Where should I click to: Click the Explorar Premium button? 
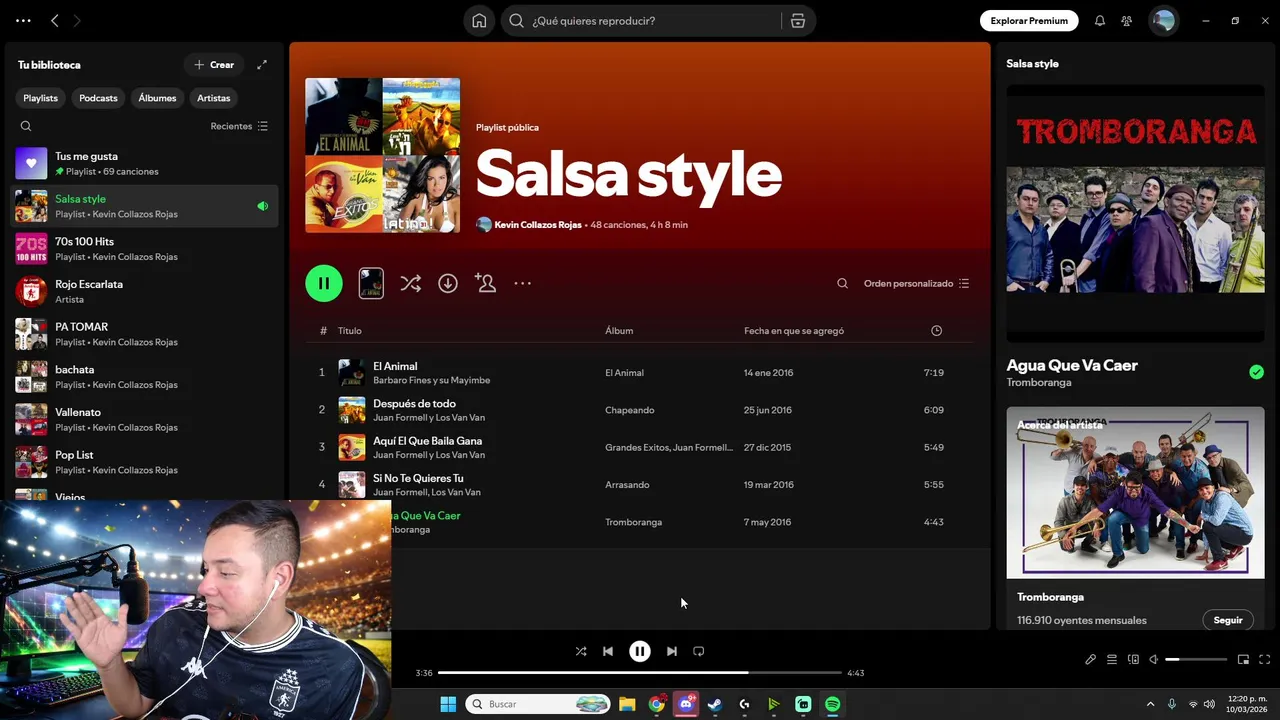[x=1029, y=20]
